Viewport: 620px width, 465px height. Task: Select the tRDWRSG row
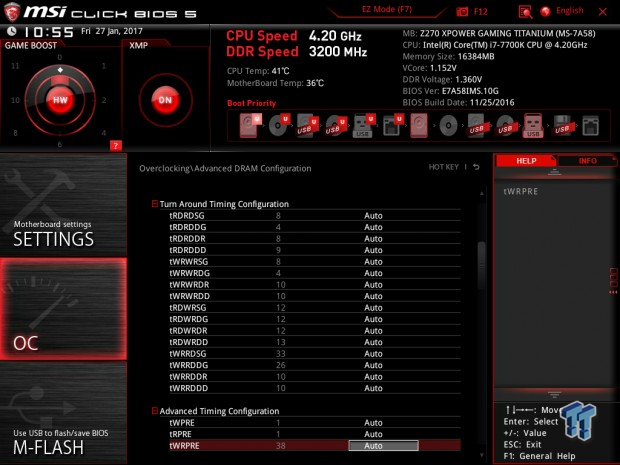pyautogui.click(x=315, y=307)
